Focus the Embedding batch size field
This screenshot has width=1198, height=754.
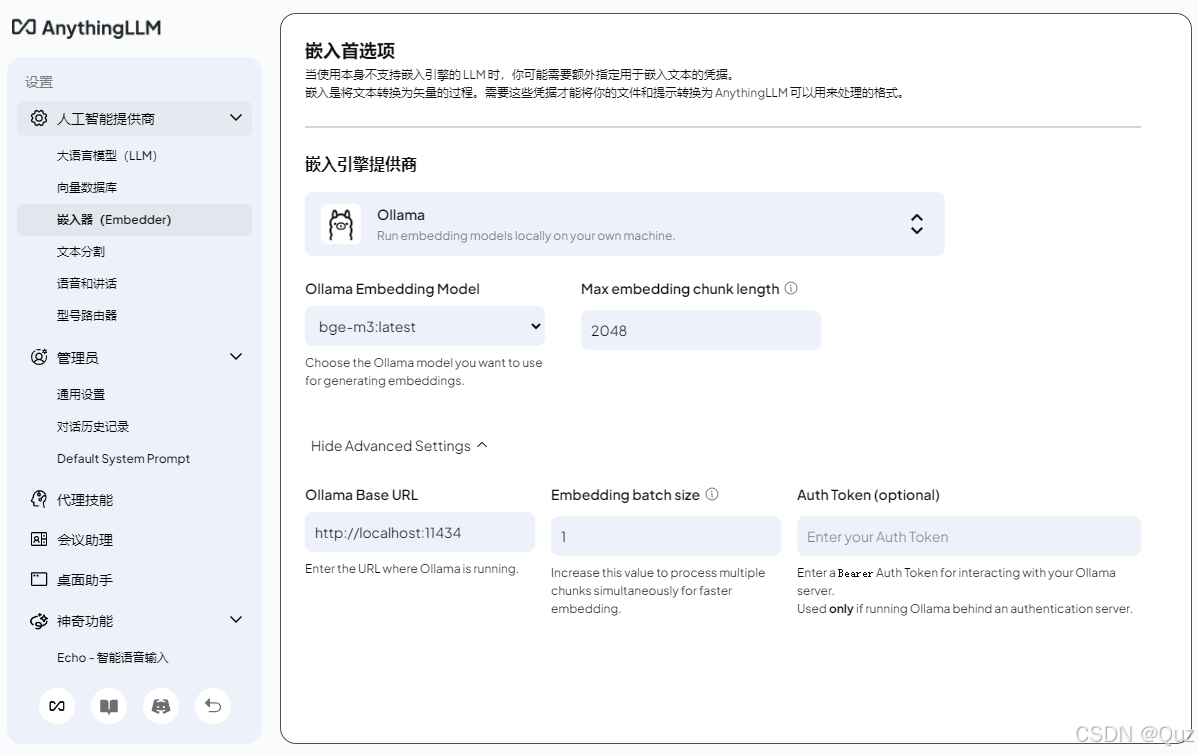[665, 536]
